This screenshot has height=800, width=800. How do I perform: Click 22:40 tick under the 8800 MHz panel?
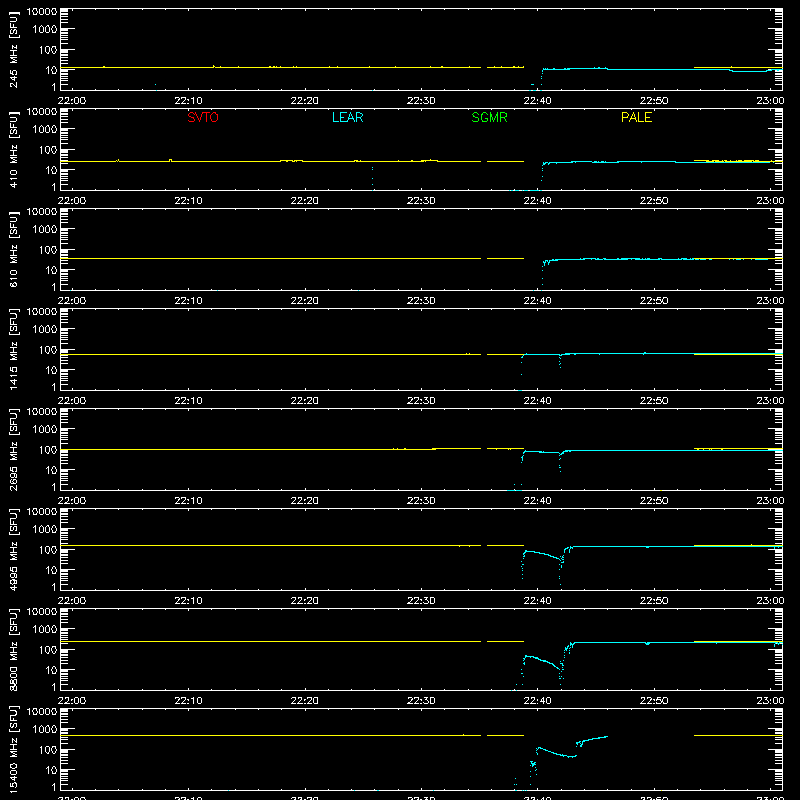[x=537, y=701]
